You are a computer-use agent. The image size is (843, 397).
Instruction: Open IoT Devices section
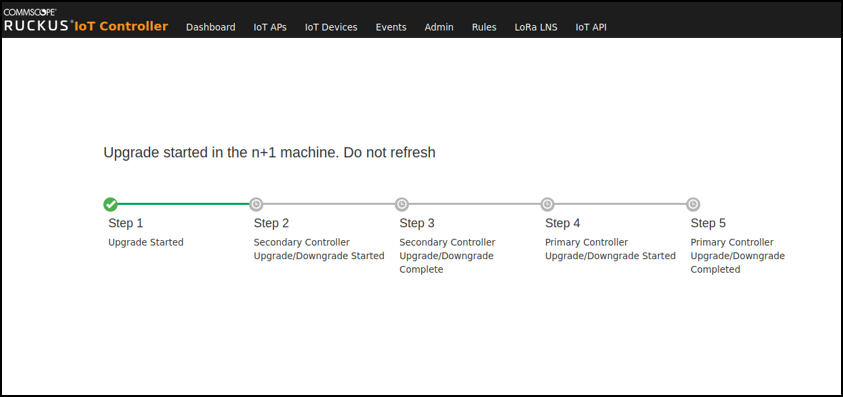click(x=331, y=27)
